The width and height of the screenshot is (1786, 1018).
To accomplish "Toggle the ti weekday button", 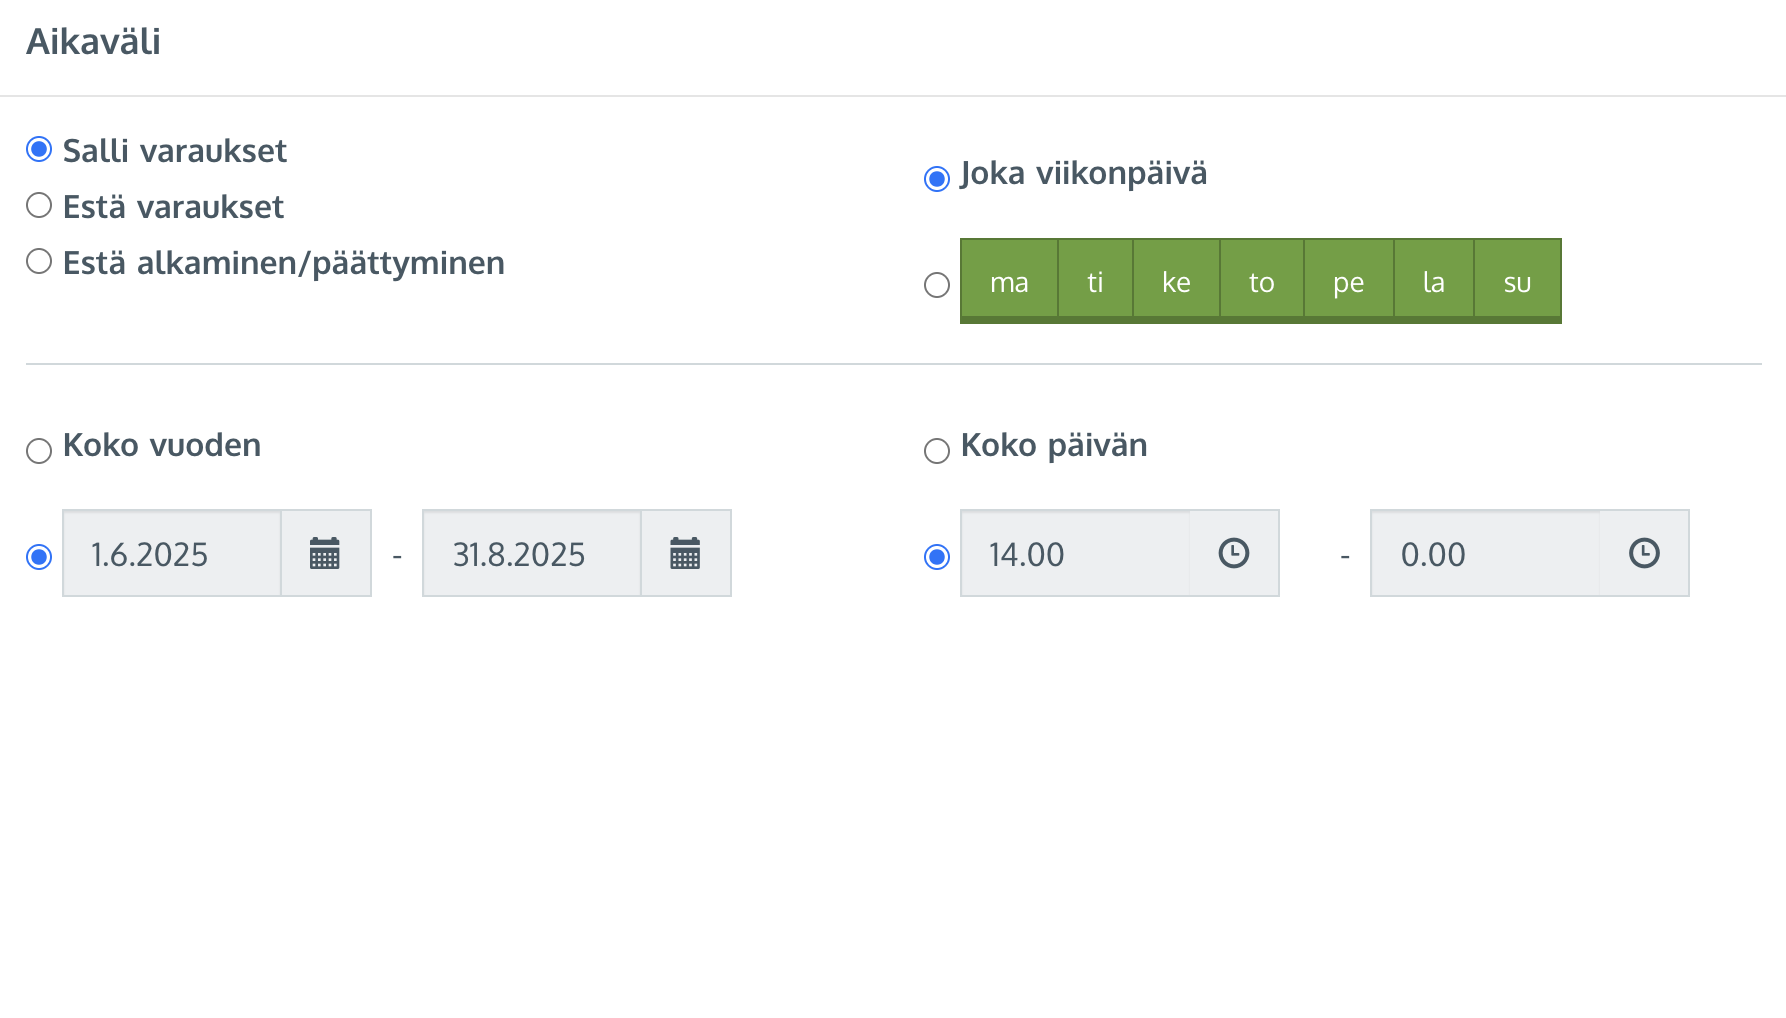I will pyautogui.click(x=1095, y=281).
